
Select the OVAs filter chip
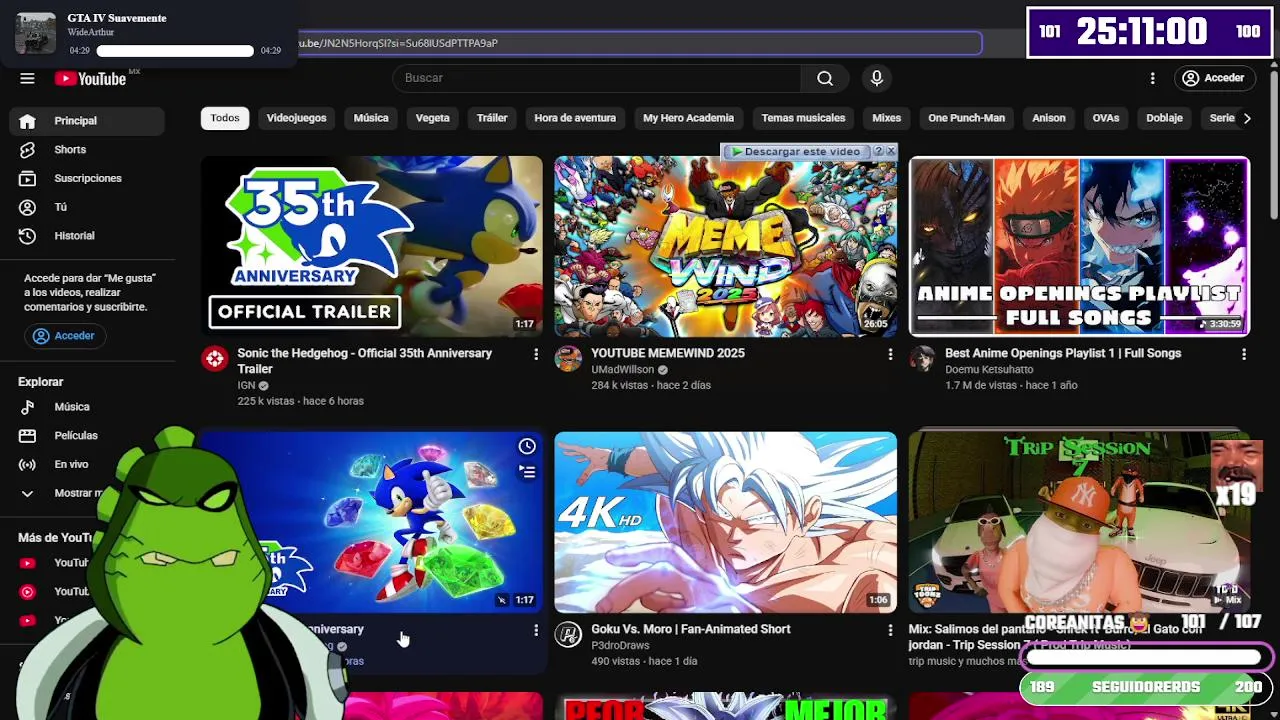pyautogui.click(x=1106, y=118)
